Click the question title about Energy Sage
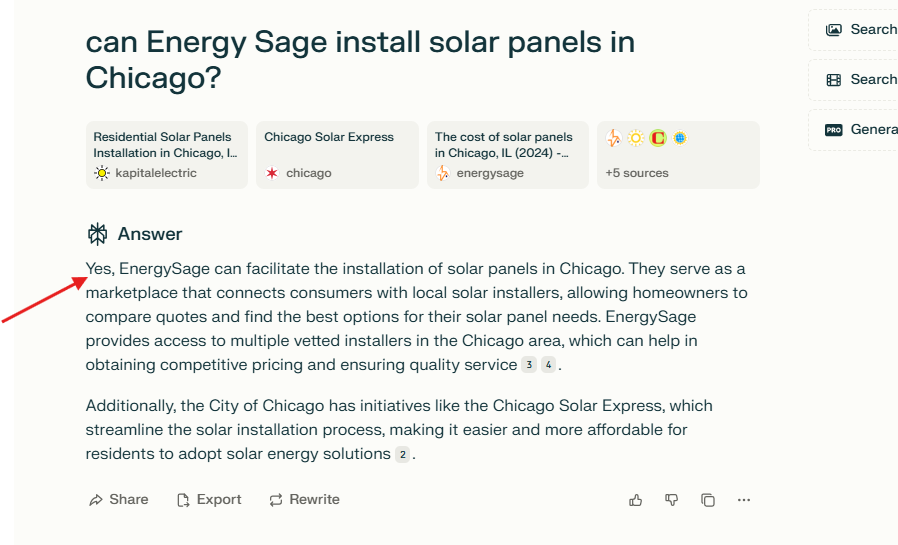Viewport: 898px width, 545px height. 360,59
